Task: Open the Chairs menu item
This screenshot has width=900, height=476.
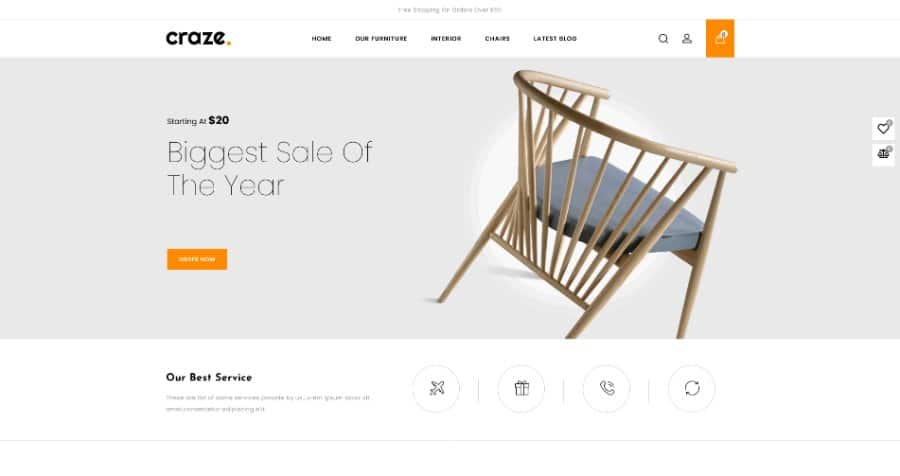Action: coord(497,38)
